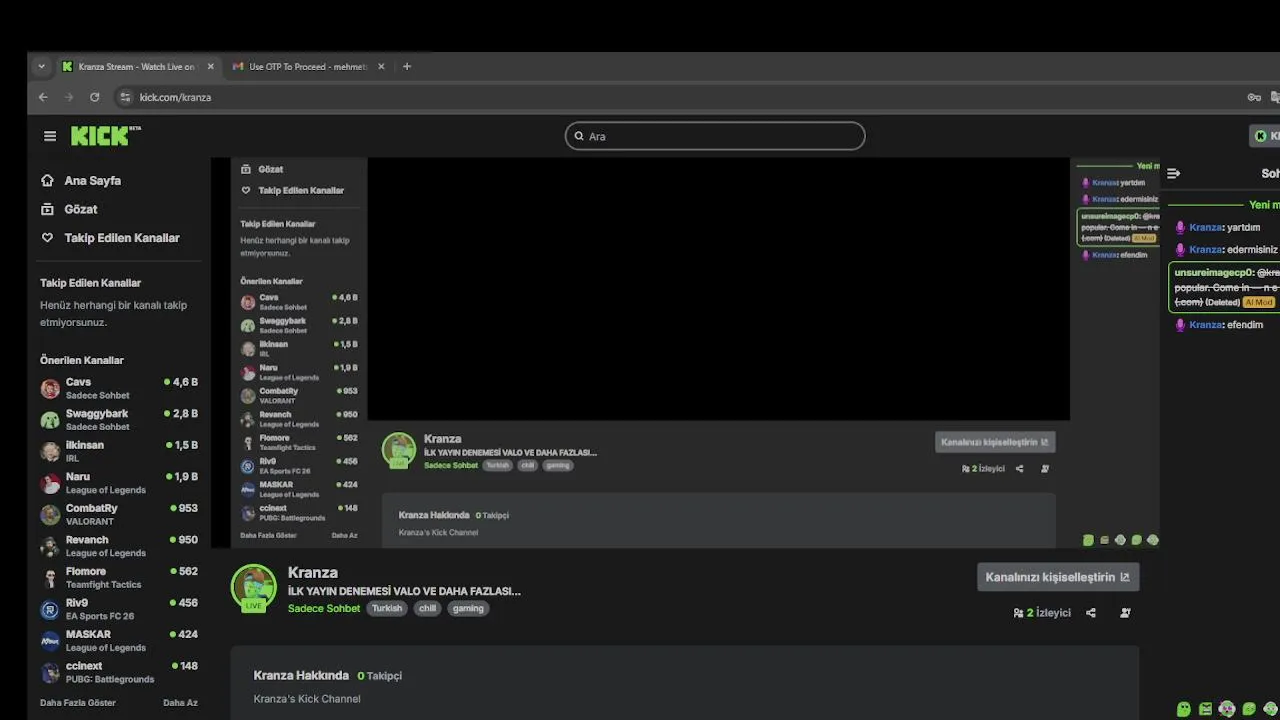1280x720 pixels.
Task: Click the share icon next to large 2 İzleyici
Action: tap(1091, 613)
